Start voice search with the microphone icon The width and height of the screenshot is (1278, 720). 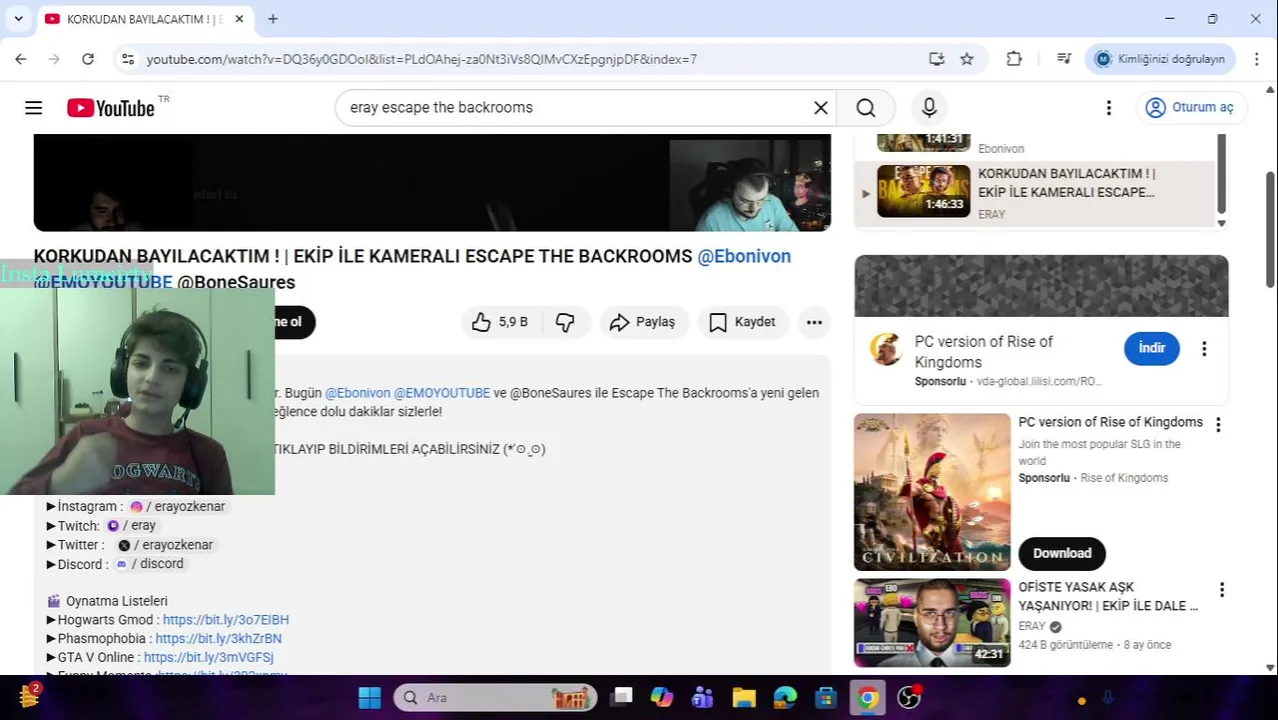929,108
